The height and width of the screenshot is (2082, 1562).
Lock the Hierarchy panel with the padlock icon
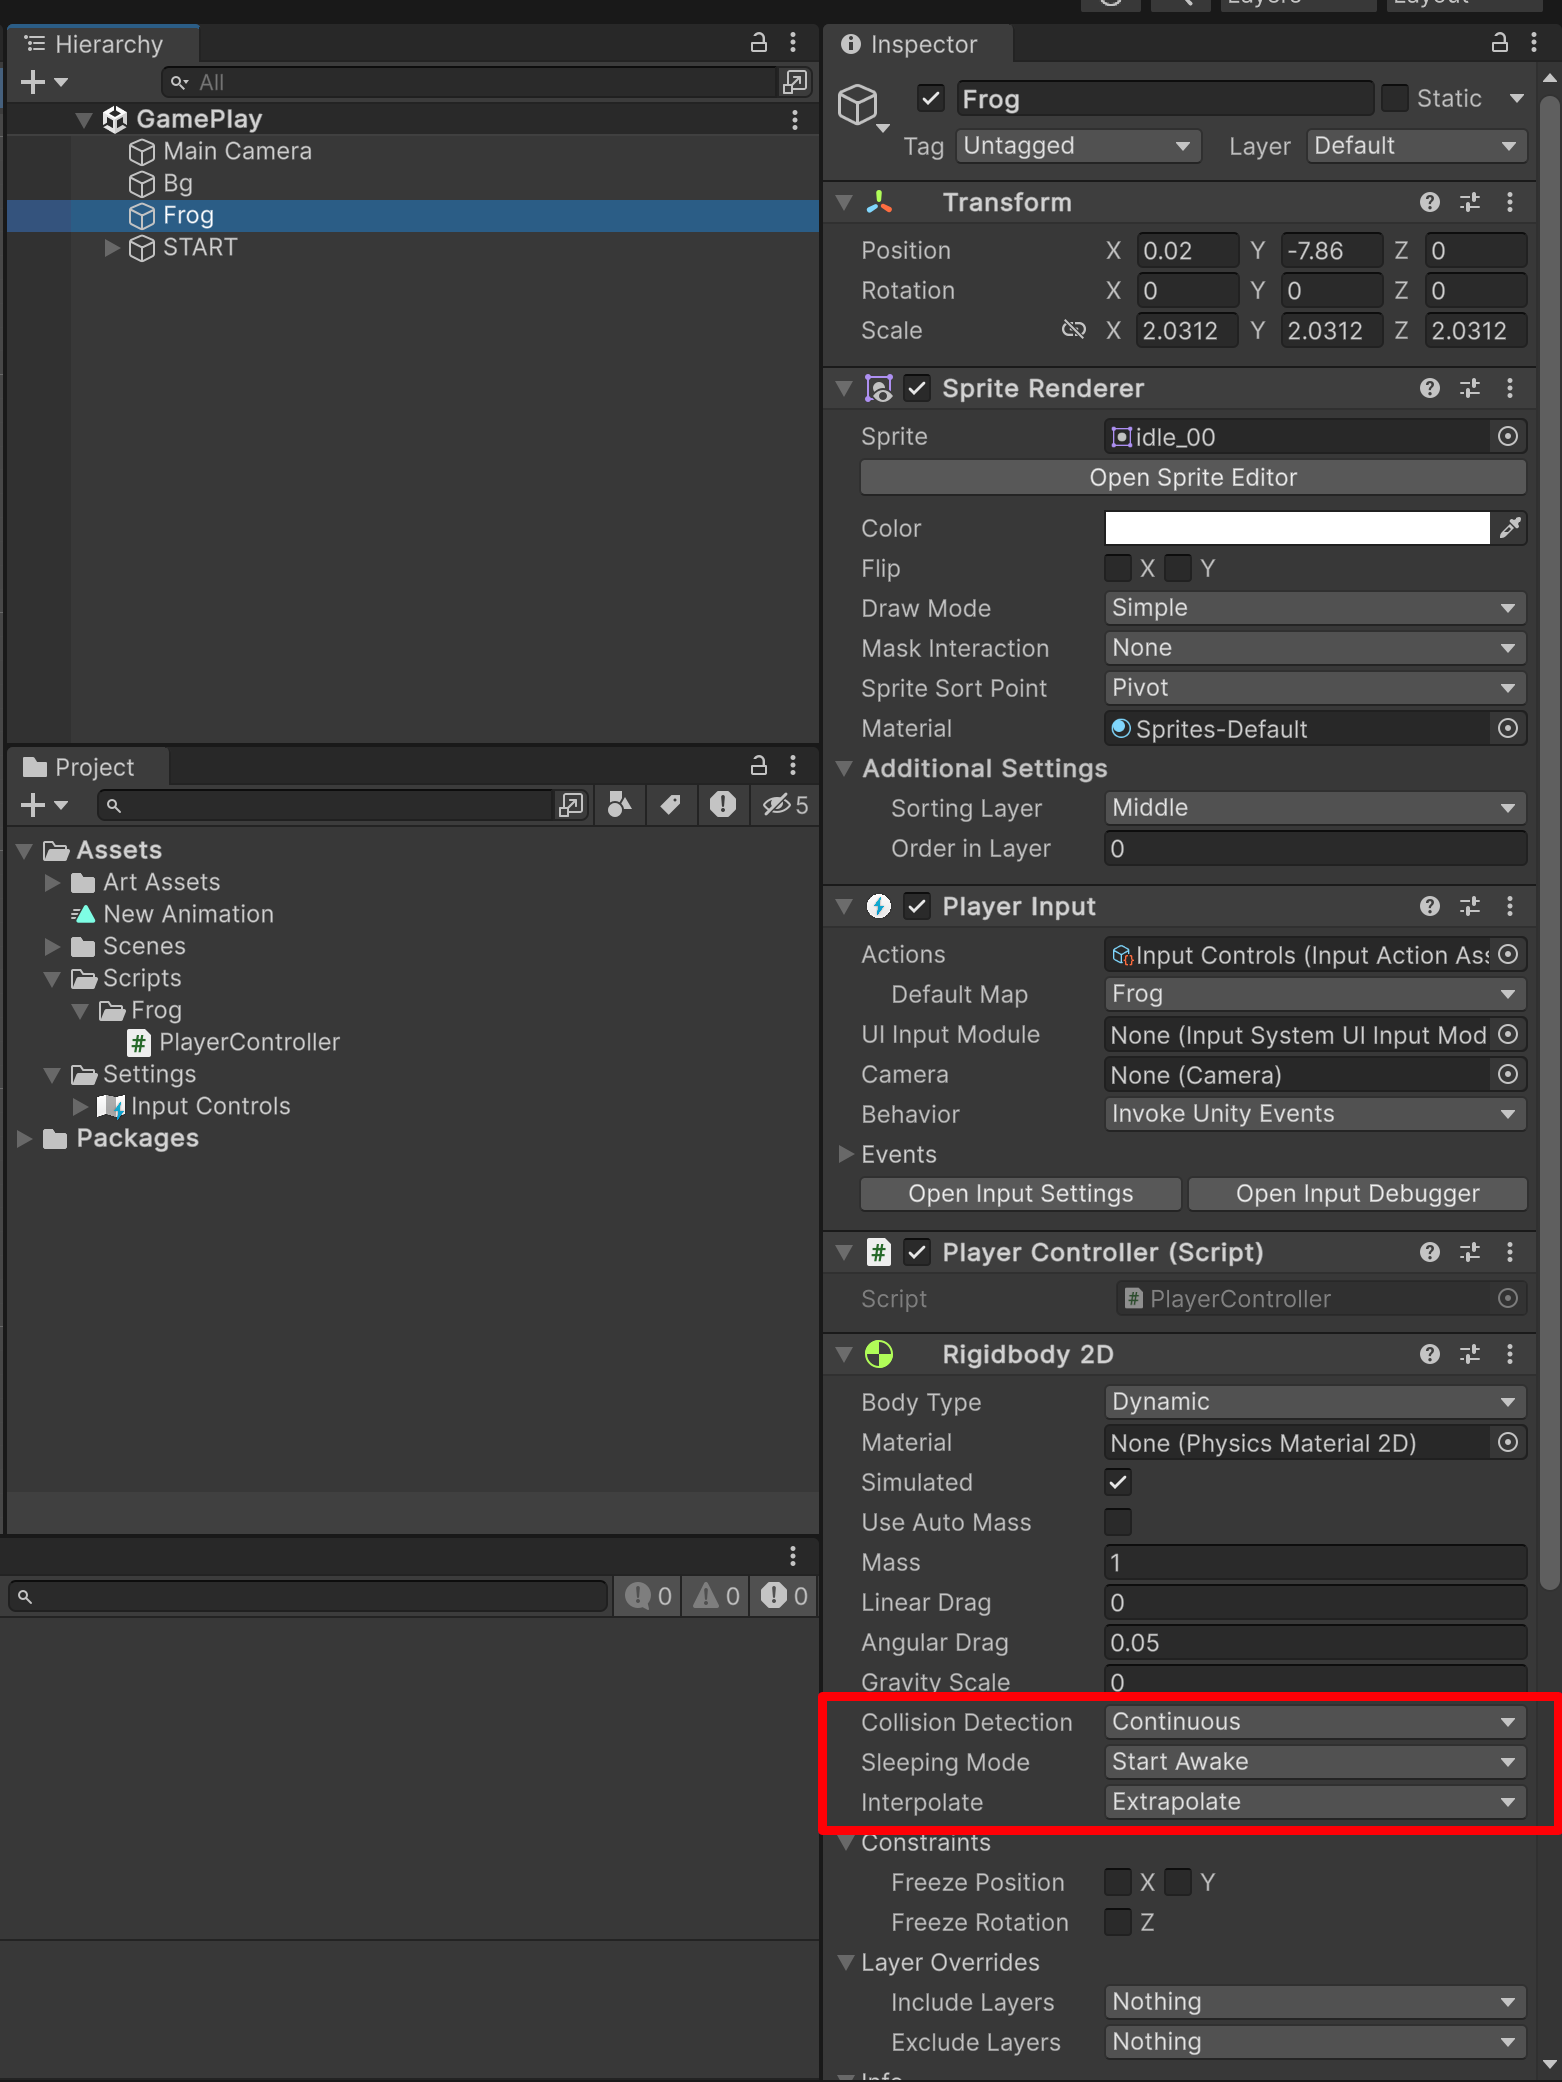click(759, 43)
